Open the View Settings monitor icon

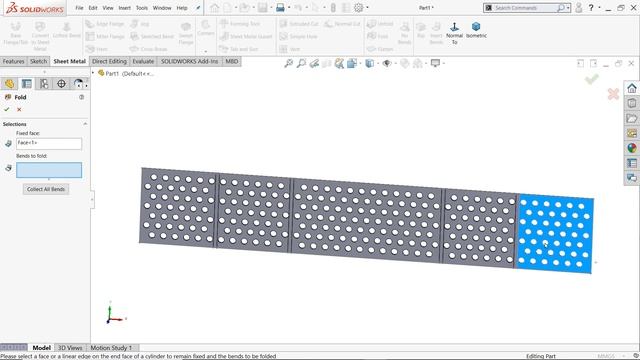click(436, 63)
